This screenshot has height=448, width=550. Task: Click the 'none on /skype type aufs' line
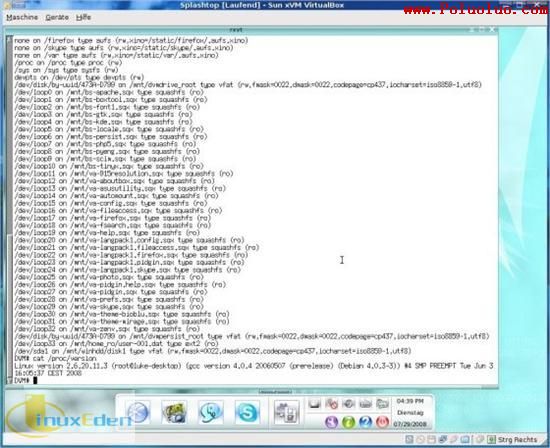click(x=124, y=48)
